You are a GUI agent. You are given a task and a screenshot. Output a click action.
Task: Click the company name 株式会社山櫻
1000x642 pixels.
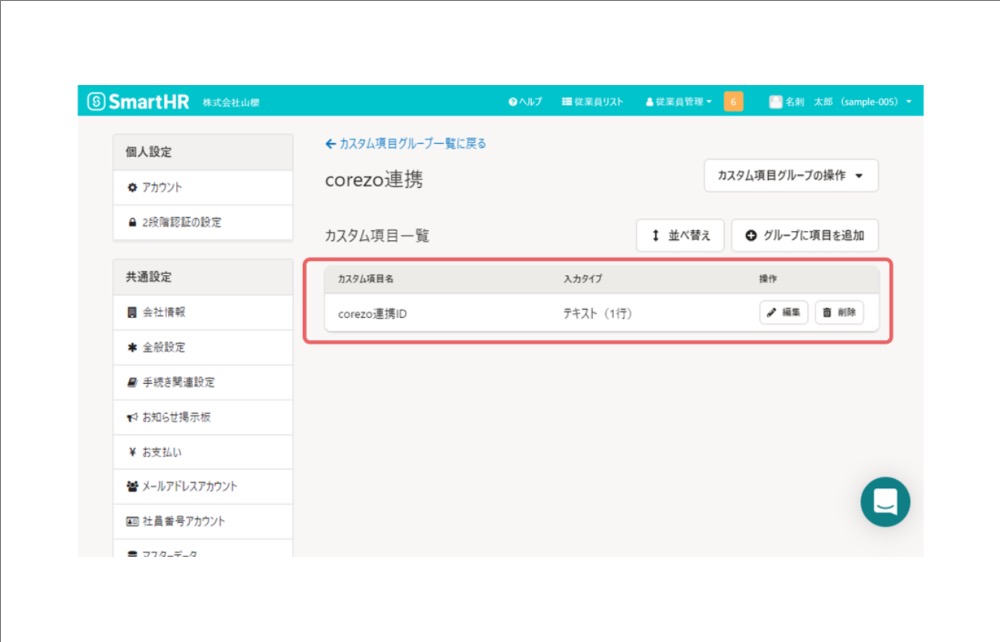[231, 103]
